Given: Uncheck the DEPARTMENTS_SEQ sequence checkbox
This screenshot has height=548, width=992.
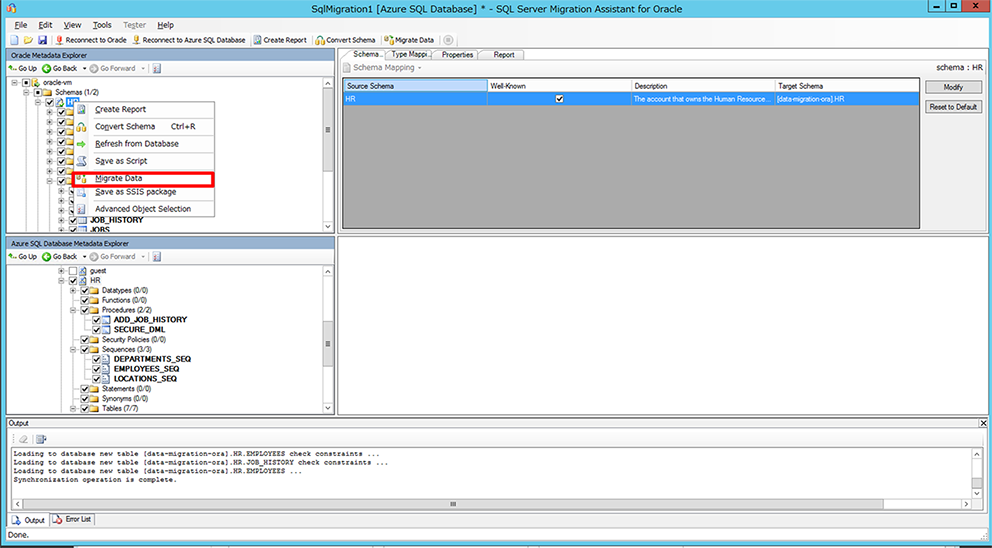Looking at the screenshot, I should point(97,359).
